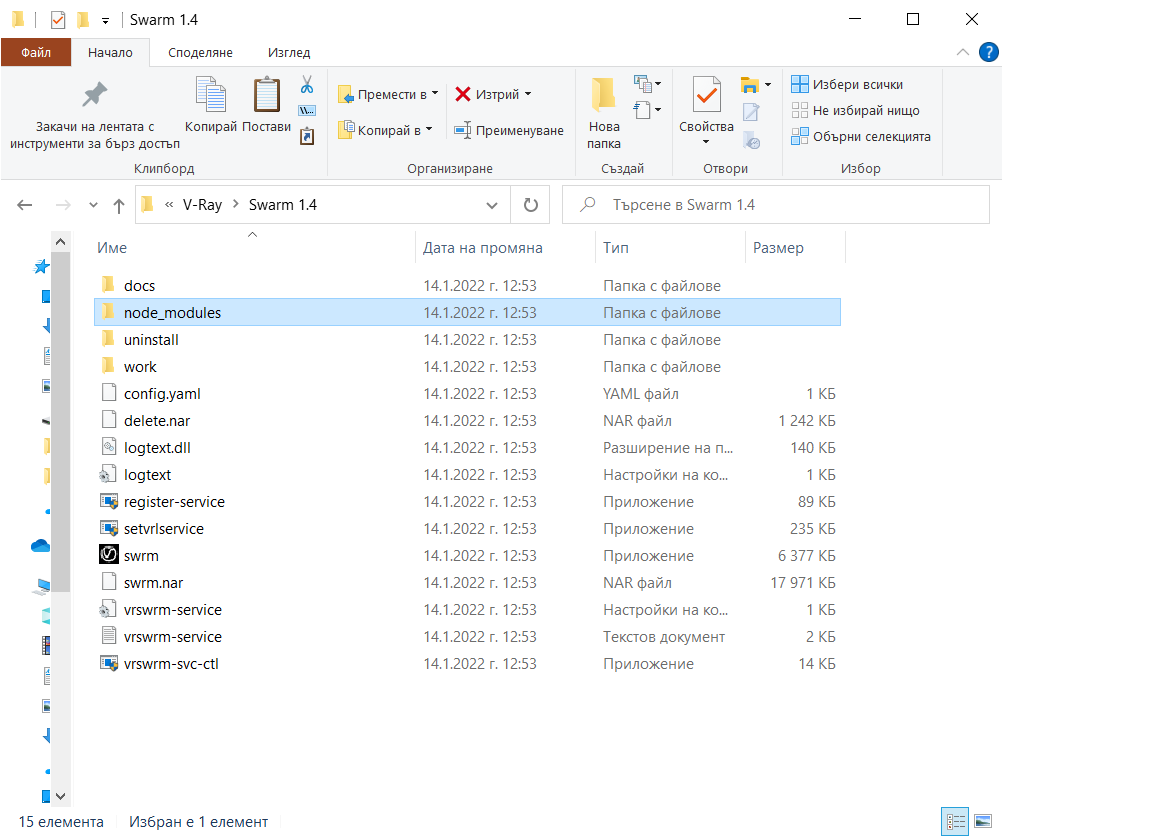The image size is (1152, 837).
Task: Select the uninstall folder
Action: (x=467, y=340)
